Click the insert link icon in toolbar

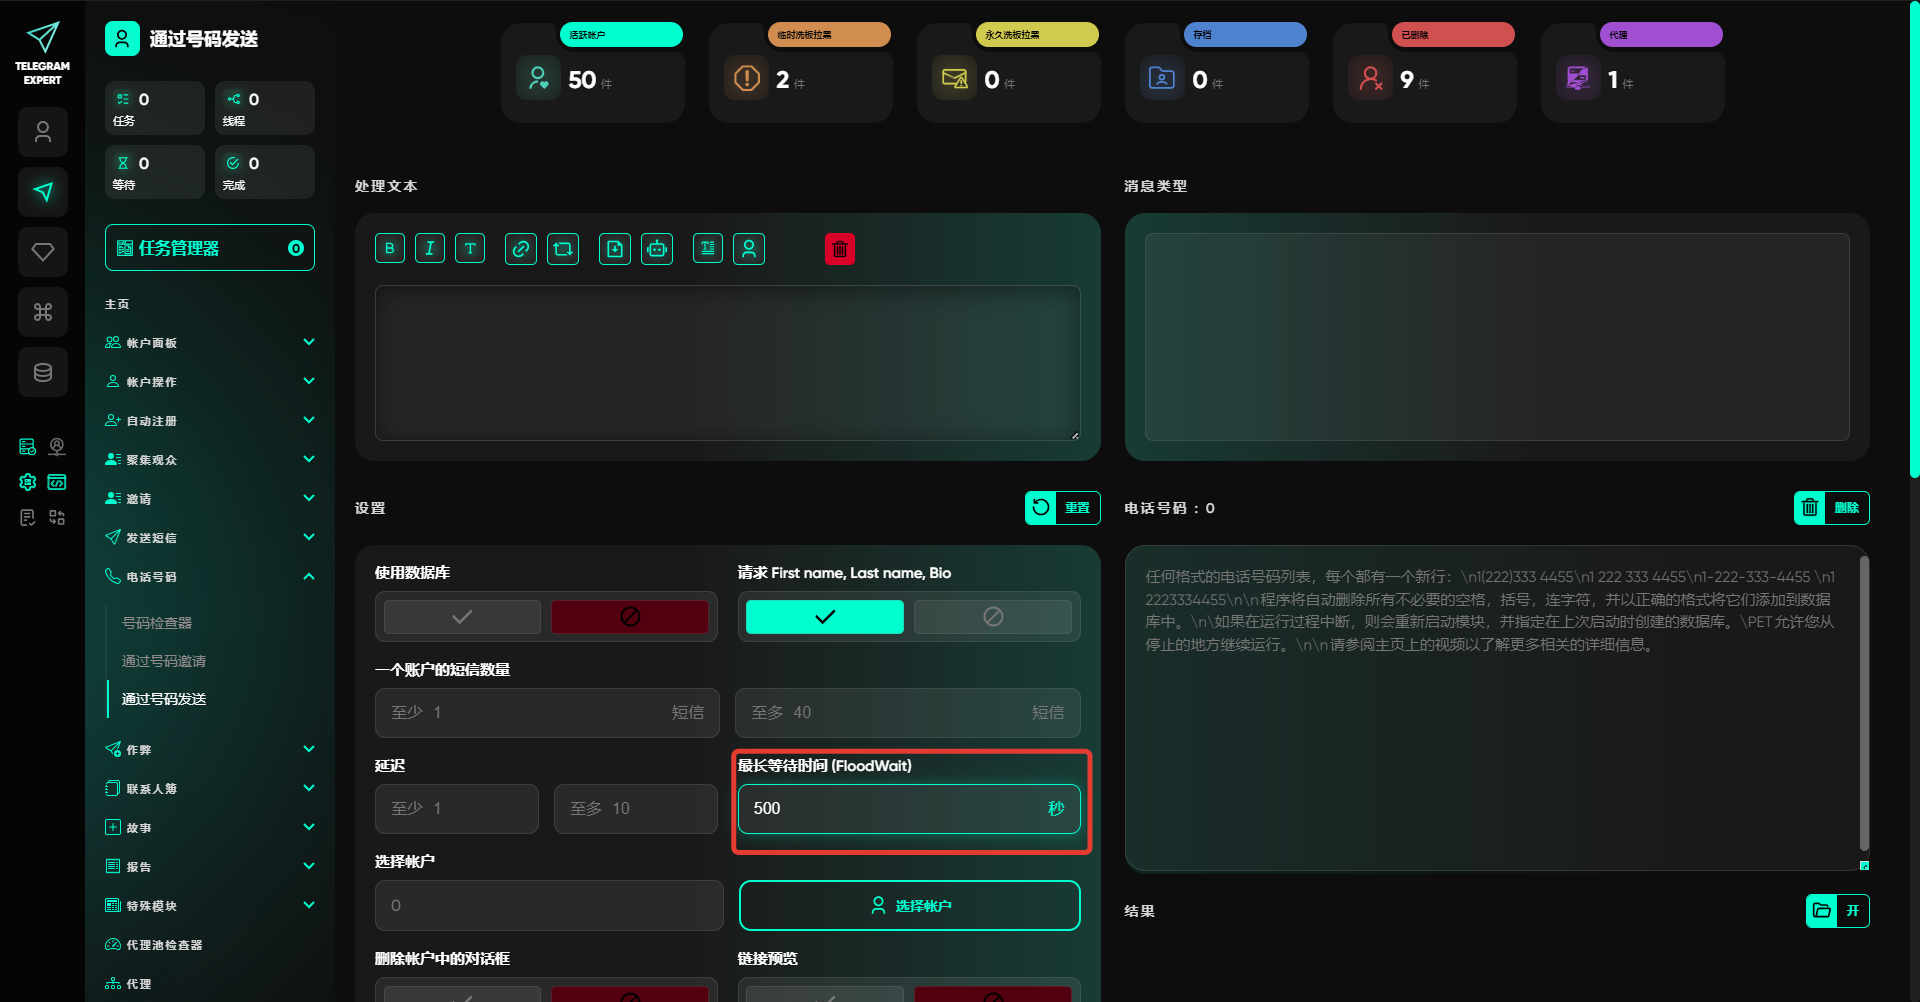521,249
